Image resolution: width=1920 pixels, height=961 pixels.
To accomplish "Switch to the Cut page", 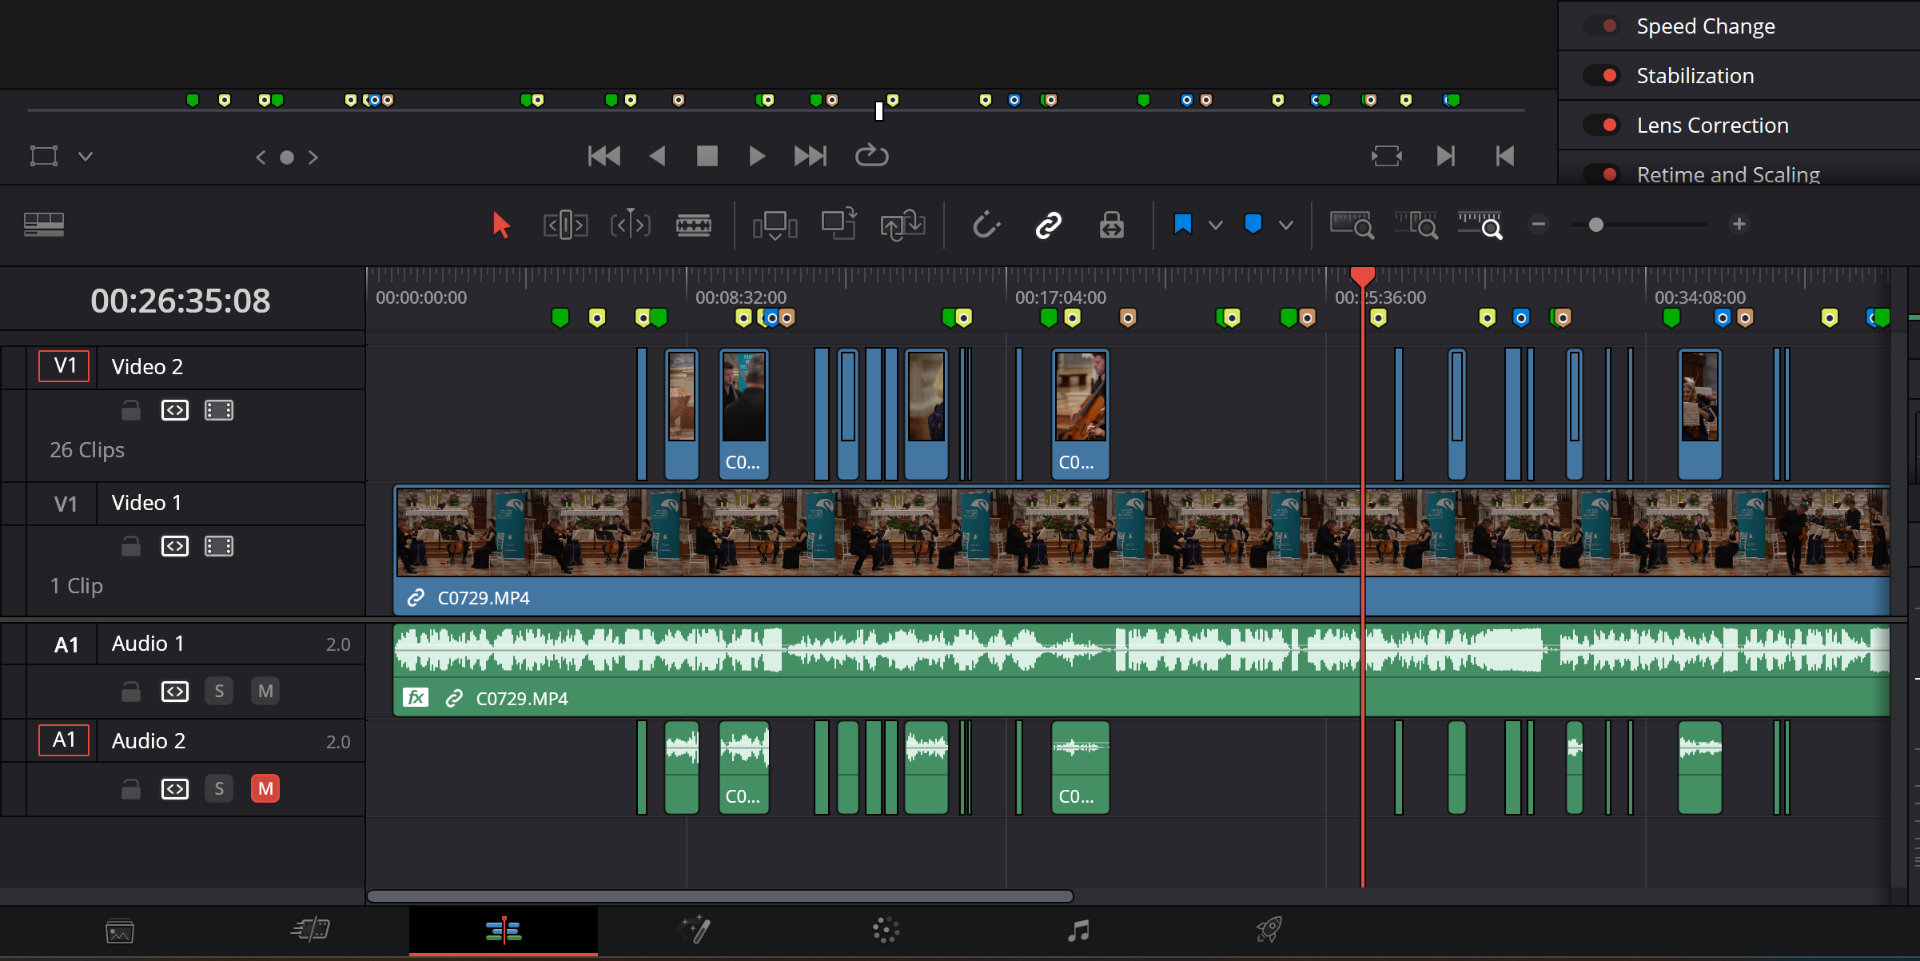I will click(310, 930).
